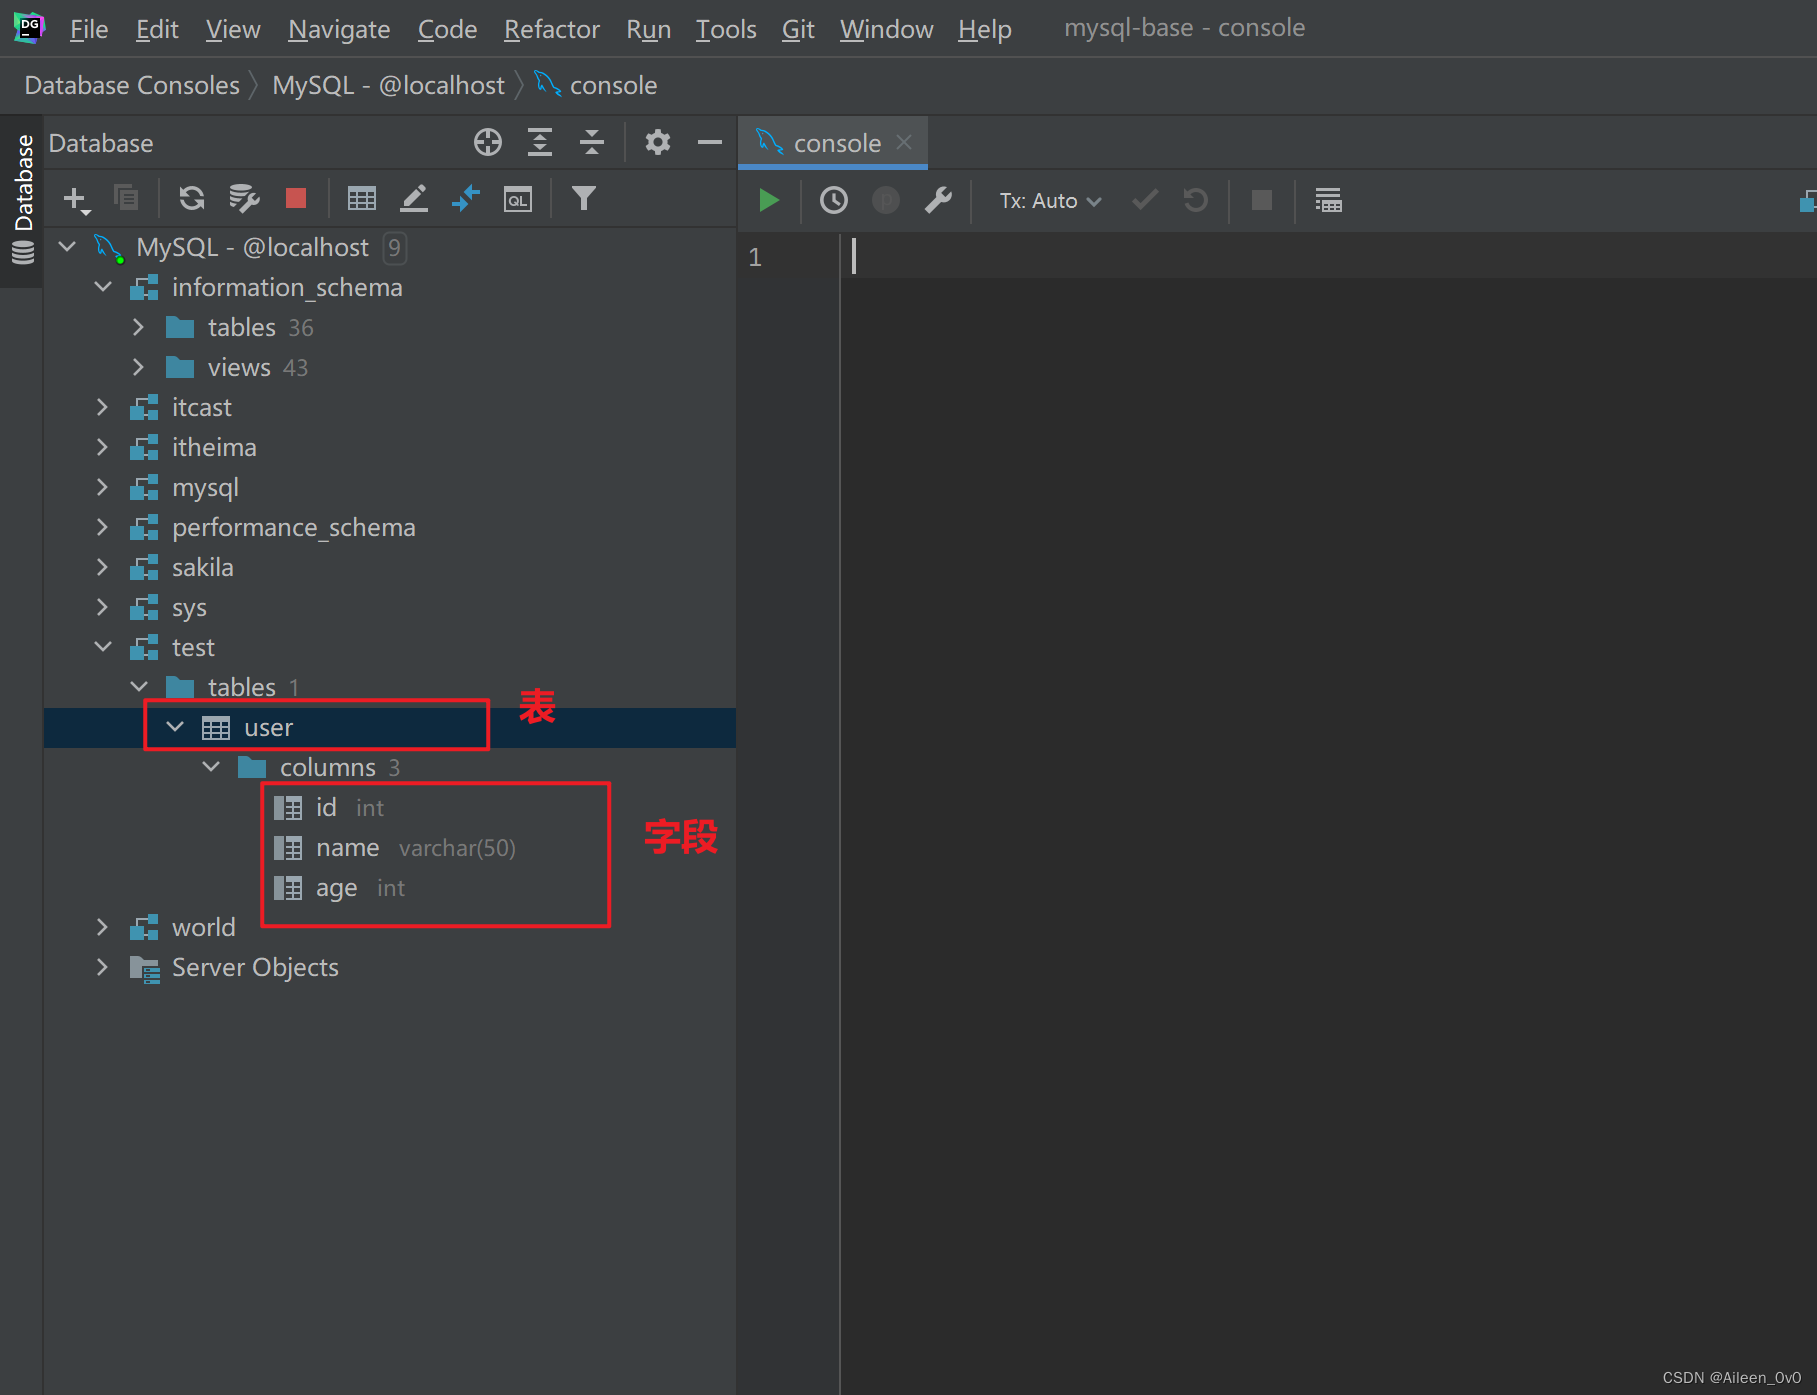Open MySQL - @localhost in the breadcrumb
This screenshot has height=1395, width=1817.
coord(388,85)
